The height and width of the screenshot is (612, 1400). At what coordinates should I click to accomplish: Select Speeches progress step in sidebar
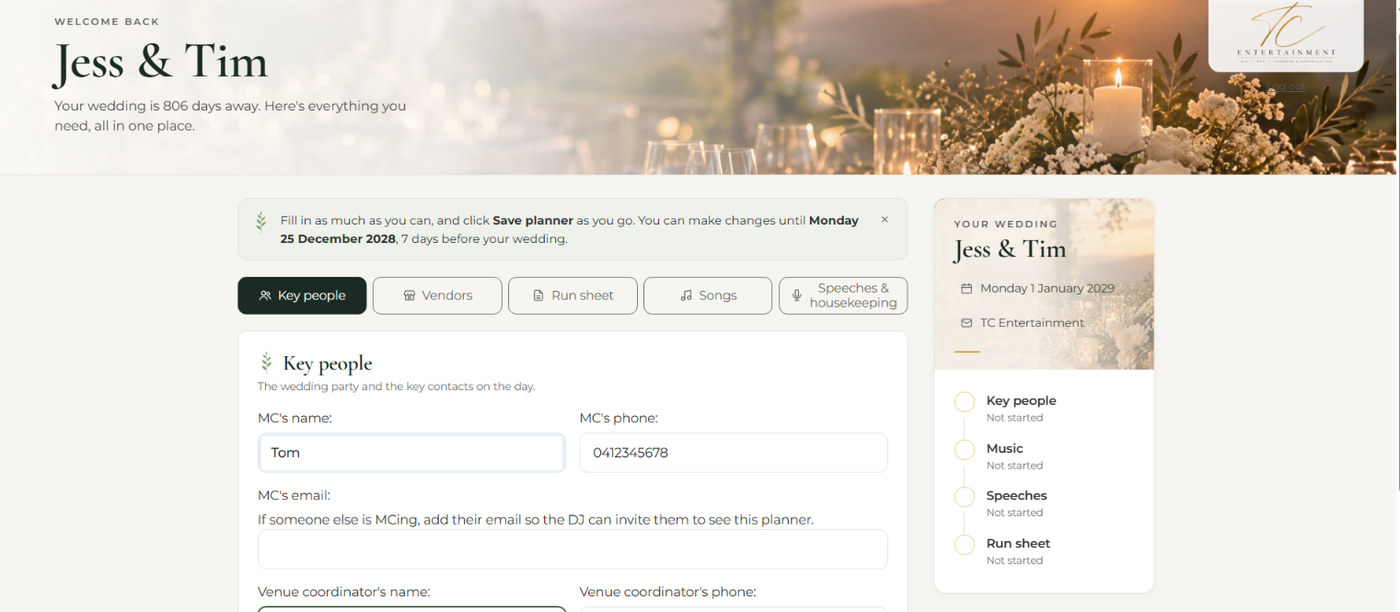[x=1044, y=503]
